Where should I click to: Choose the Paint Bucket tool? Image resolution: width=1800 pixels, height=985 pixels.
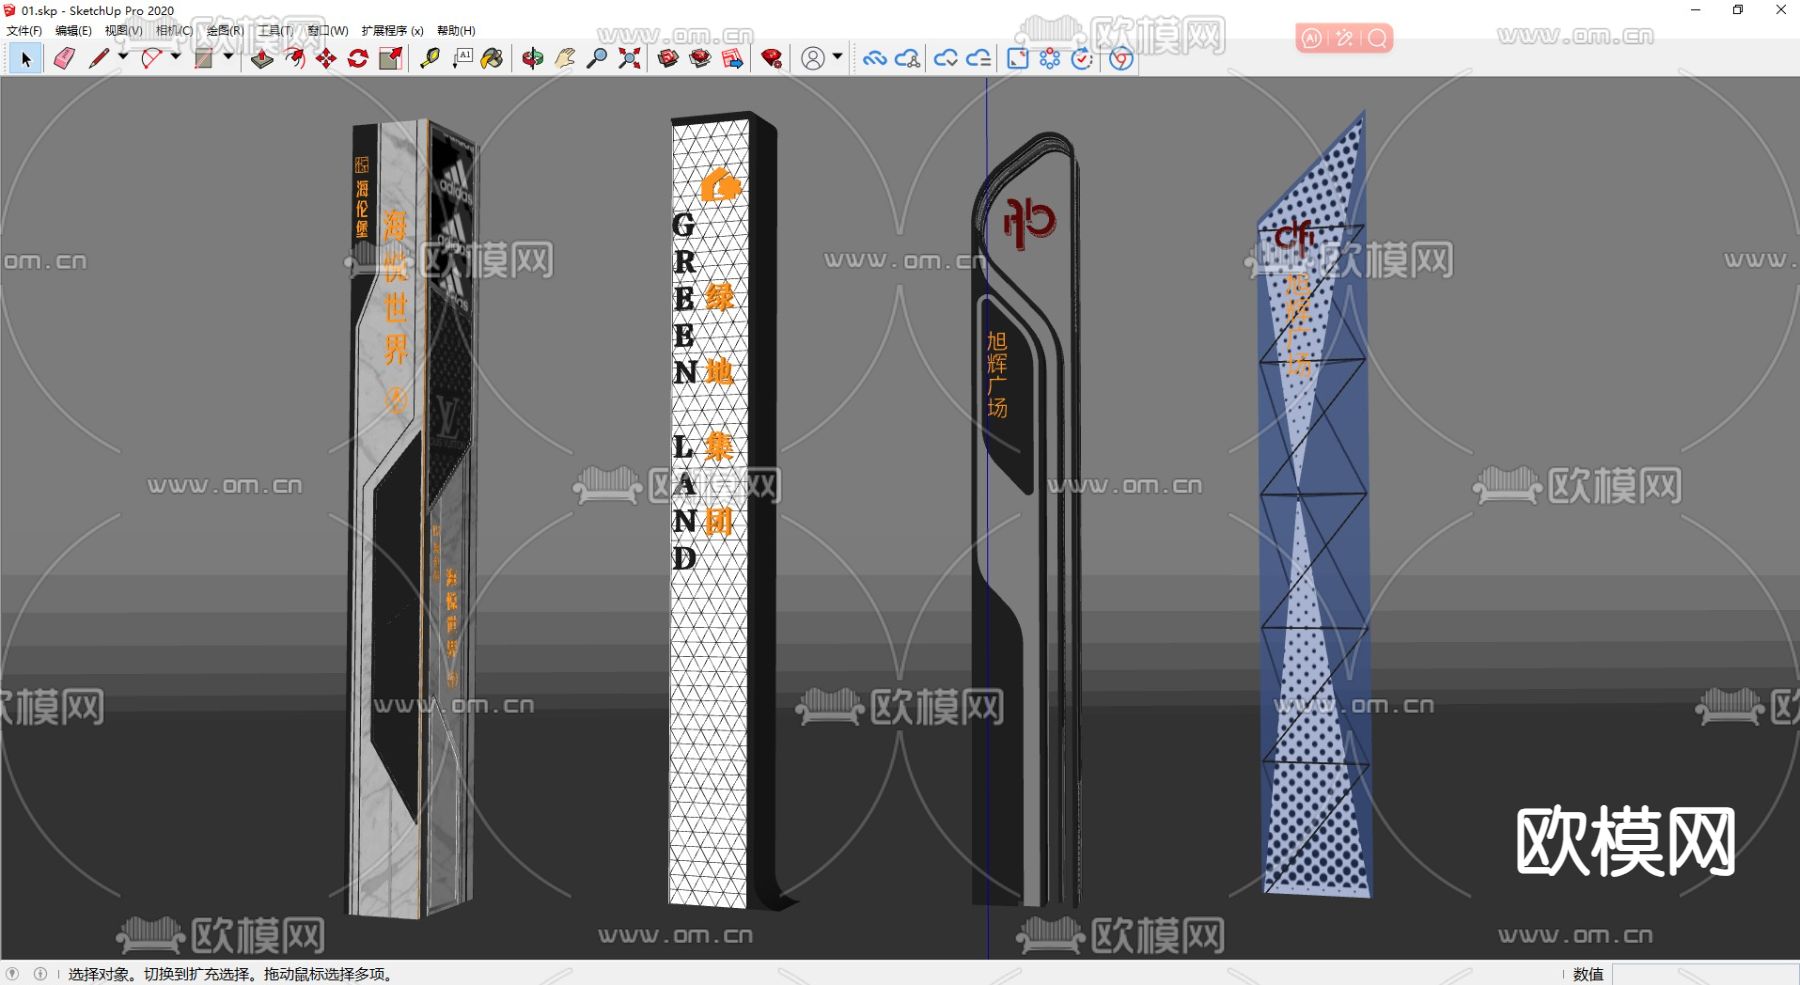[x=492, y=59]
